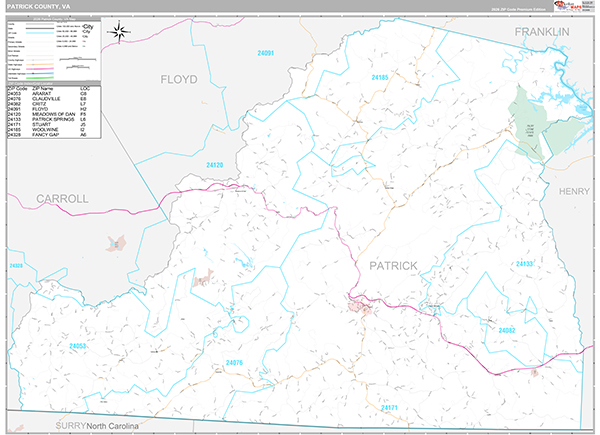Image resolution: width=600 pixels, height=435 pixels.
Task: Click the PATRICK COUNTY, VA title text
Action: click(38, 7)
